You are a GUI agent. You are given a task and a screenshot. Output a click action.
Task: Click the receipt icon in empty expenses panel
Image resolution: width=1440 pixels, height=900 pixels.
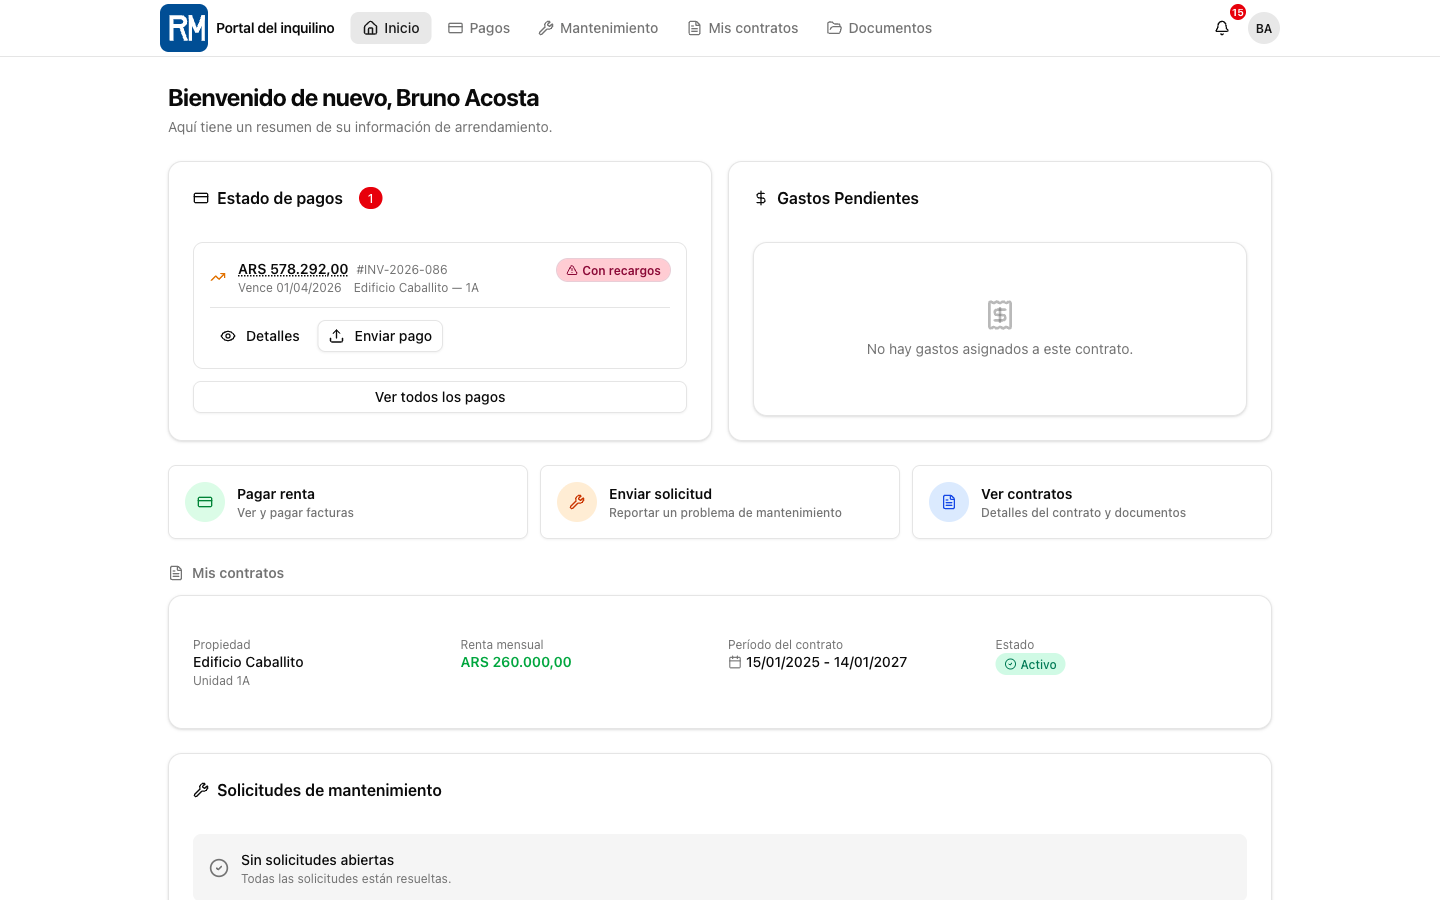pos(1000,315)
